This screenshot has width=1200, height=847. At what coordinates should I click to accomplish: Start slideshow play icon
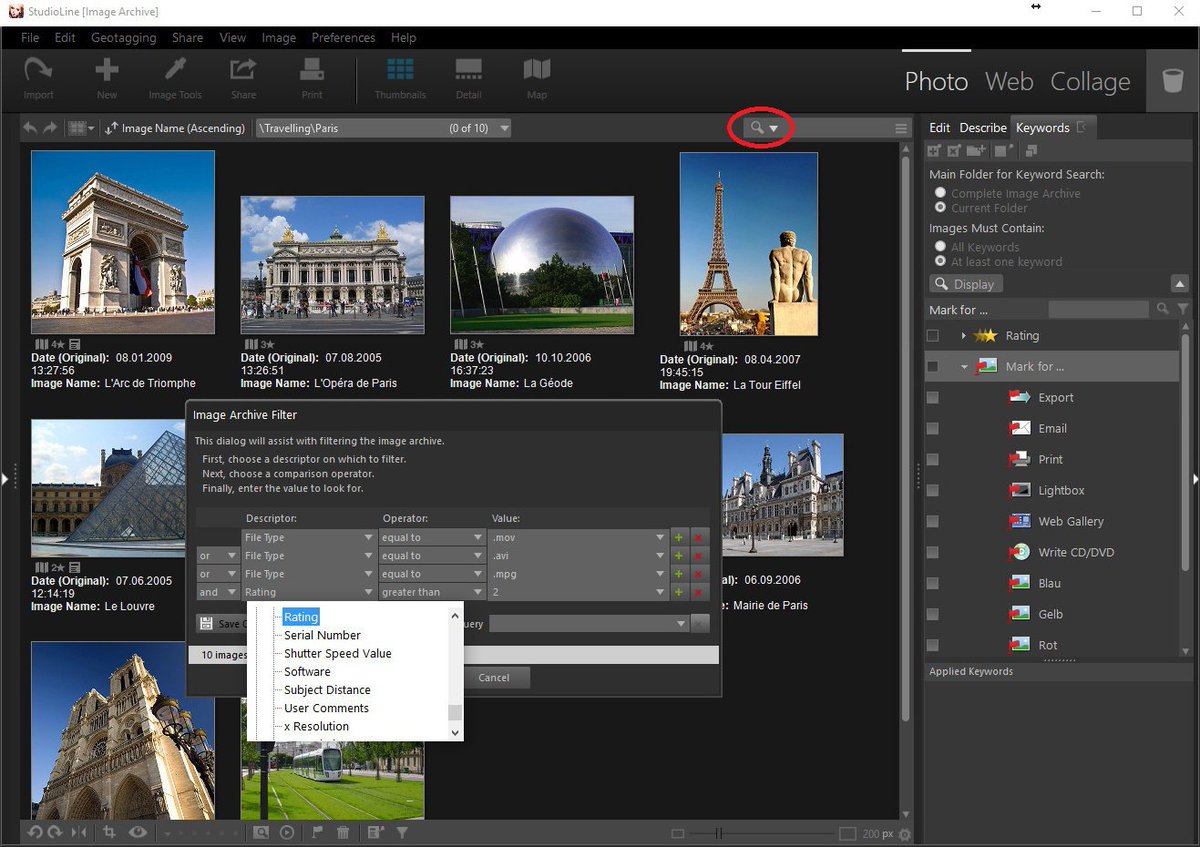tap(287, 832)
